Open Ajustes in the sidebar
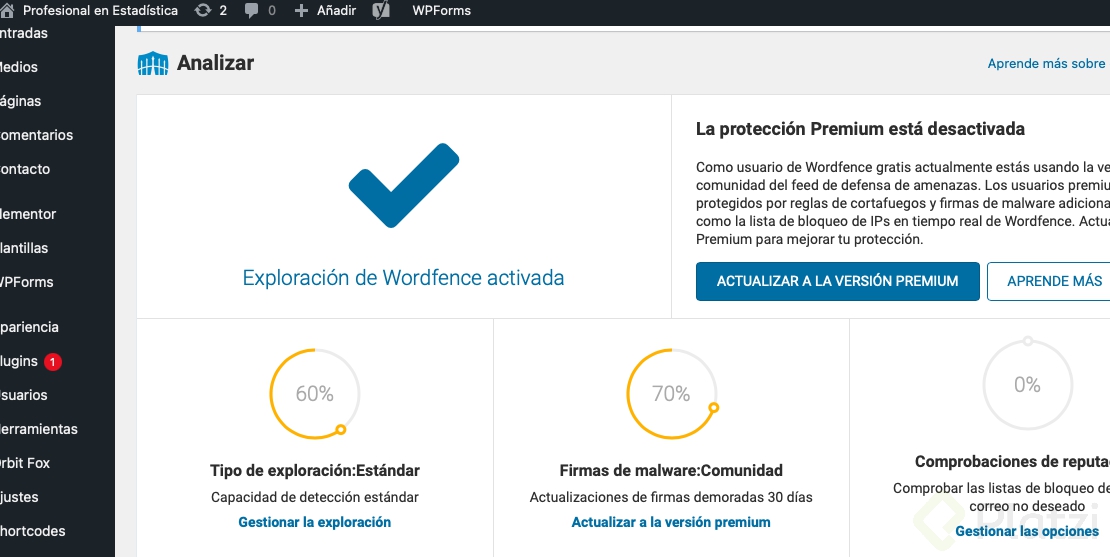 click(x=20, y=498)
